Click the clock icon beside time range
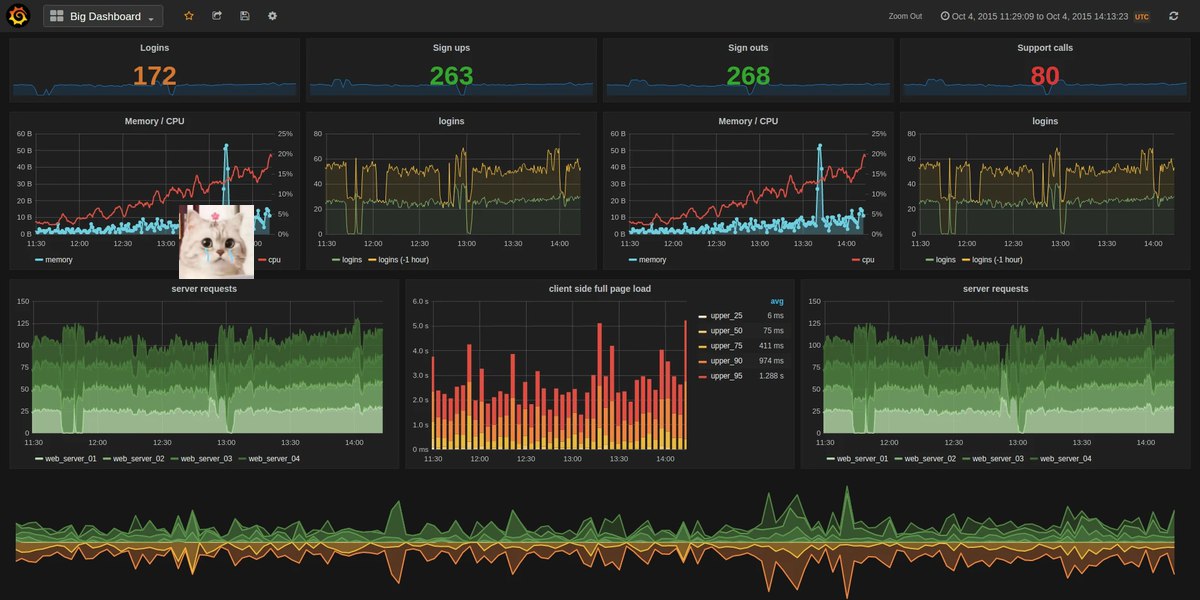1200x600 pixels. [x=945, y=16]
